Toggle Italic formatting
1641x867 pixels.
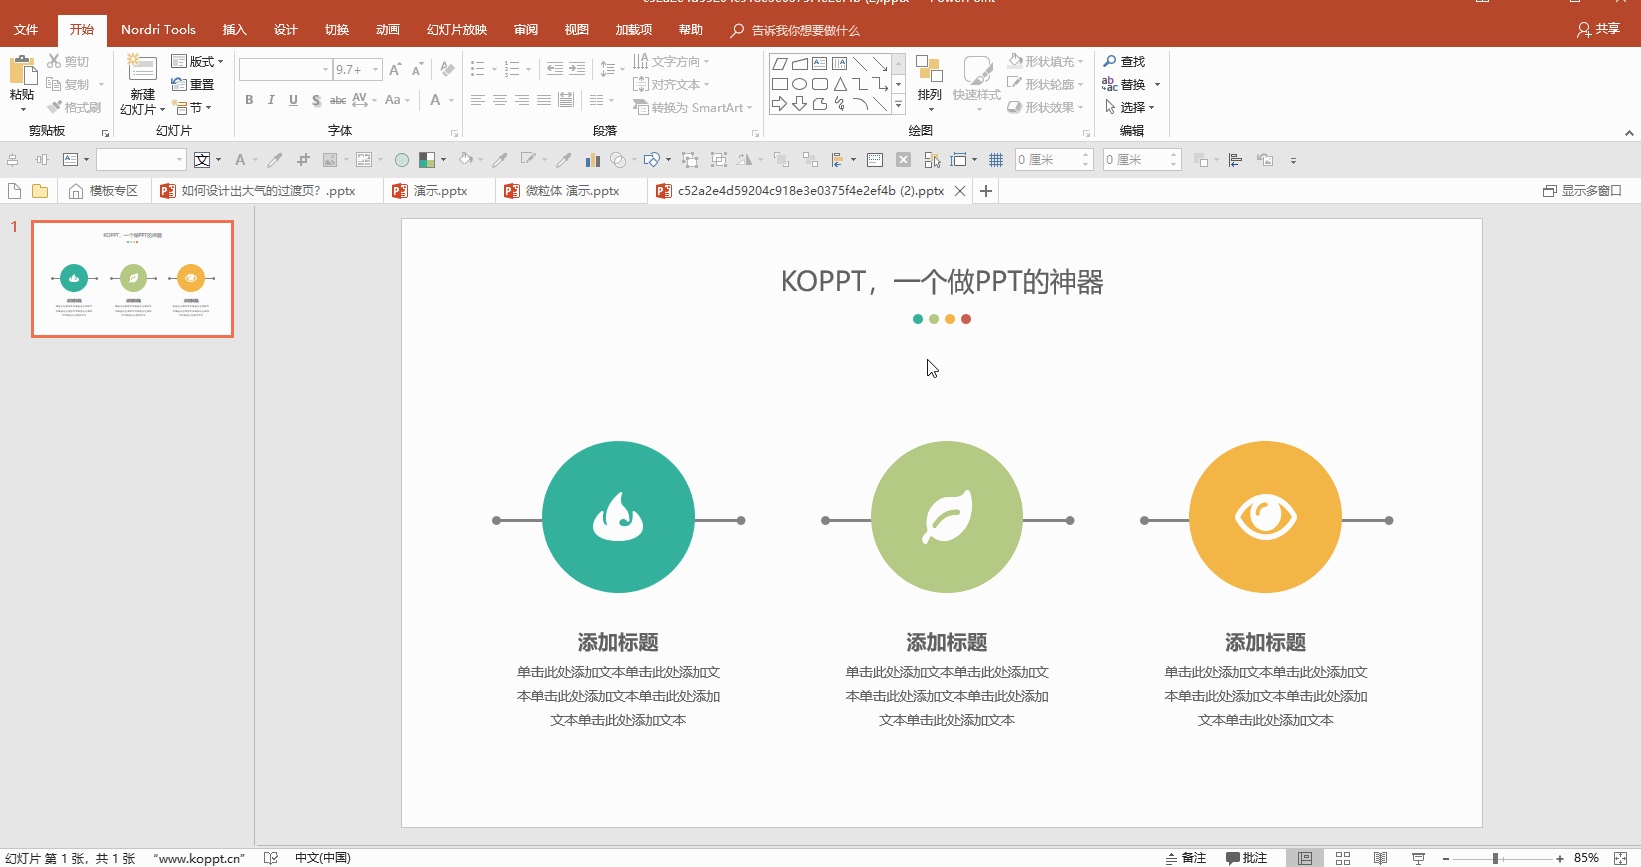pyautogui.click(x=271, y=100)
